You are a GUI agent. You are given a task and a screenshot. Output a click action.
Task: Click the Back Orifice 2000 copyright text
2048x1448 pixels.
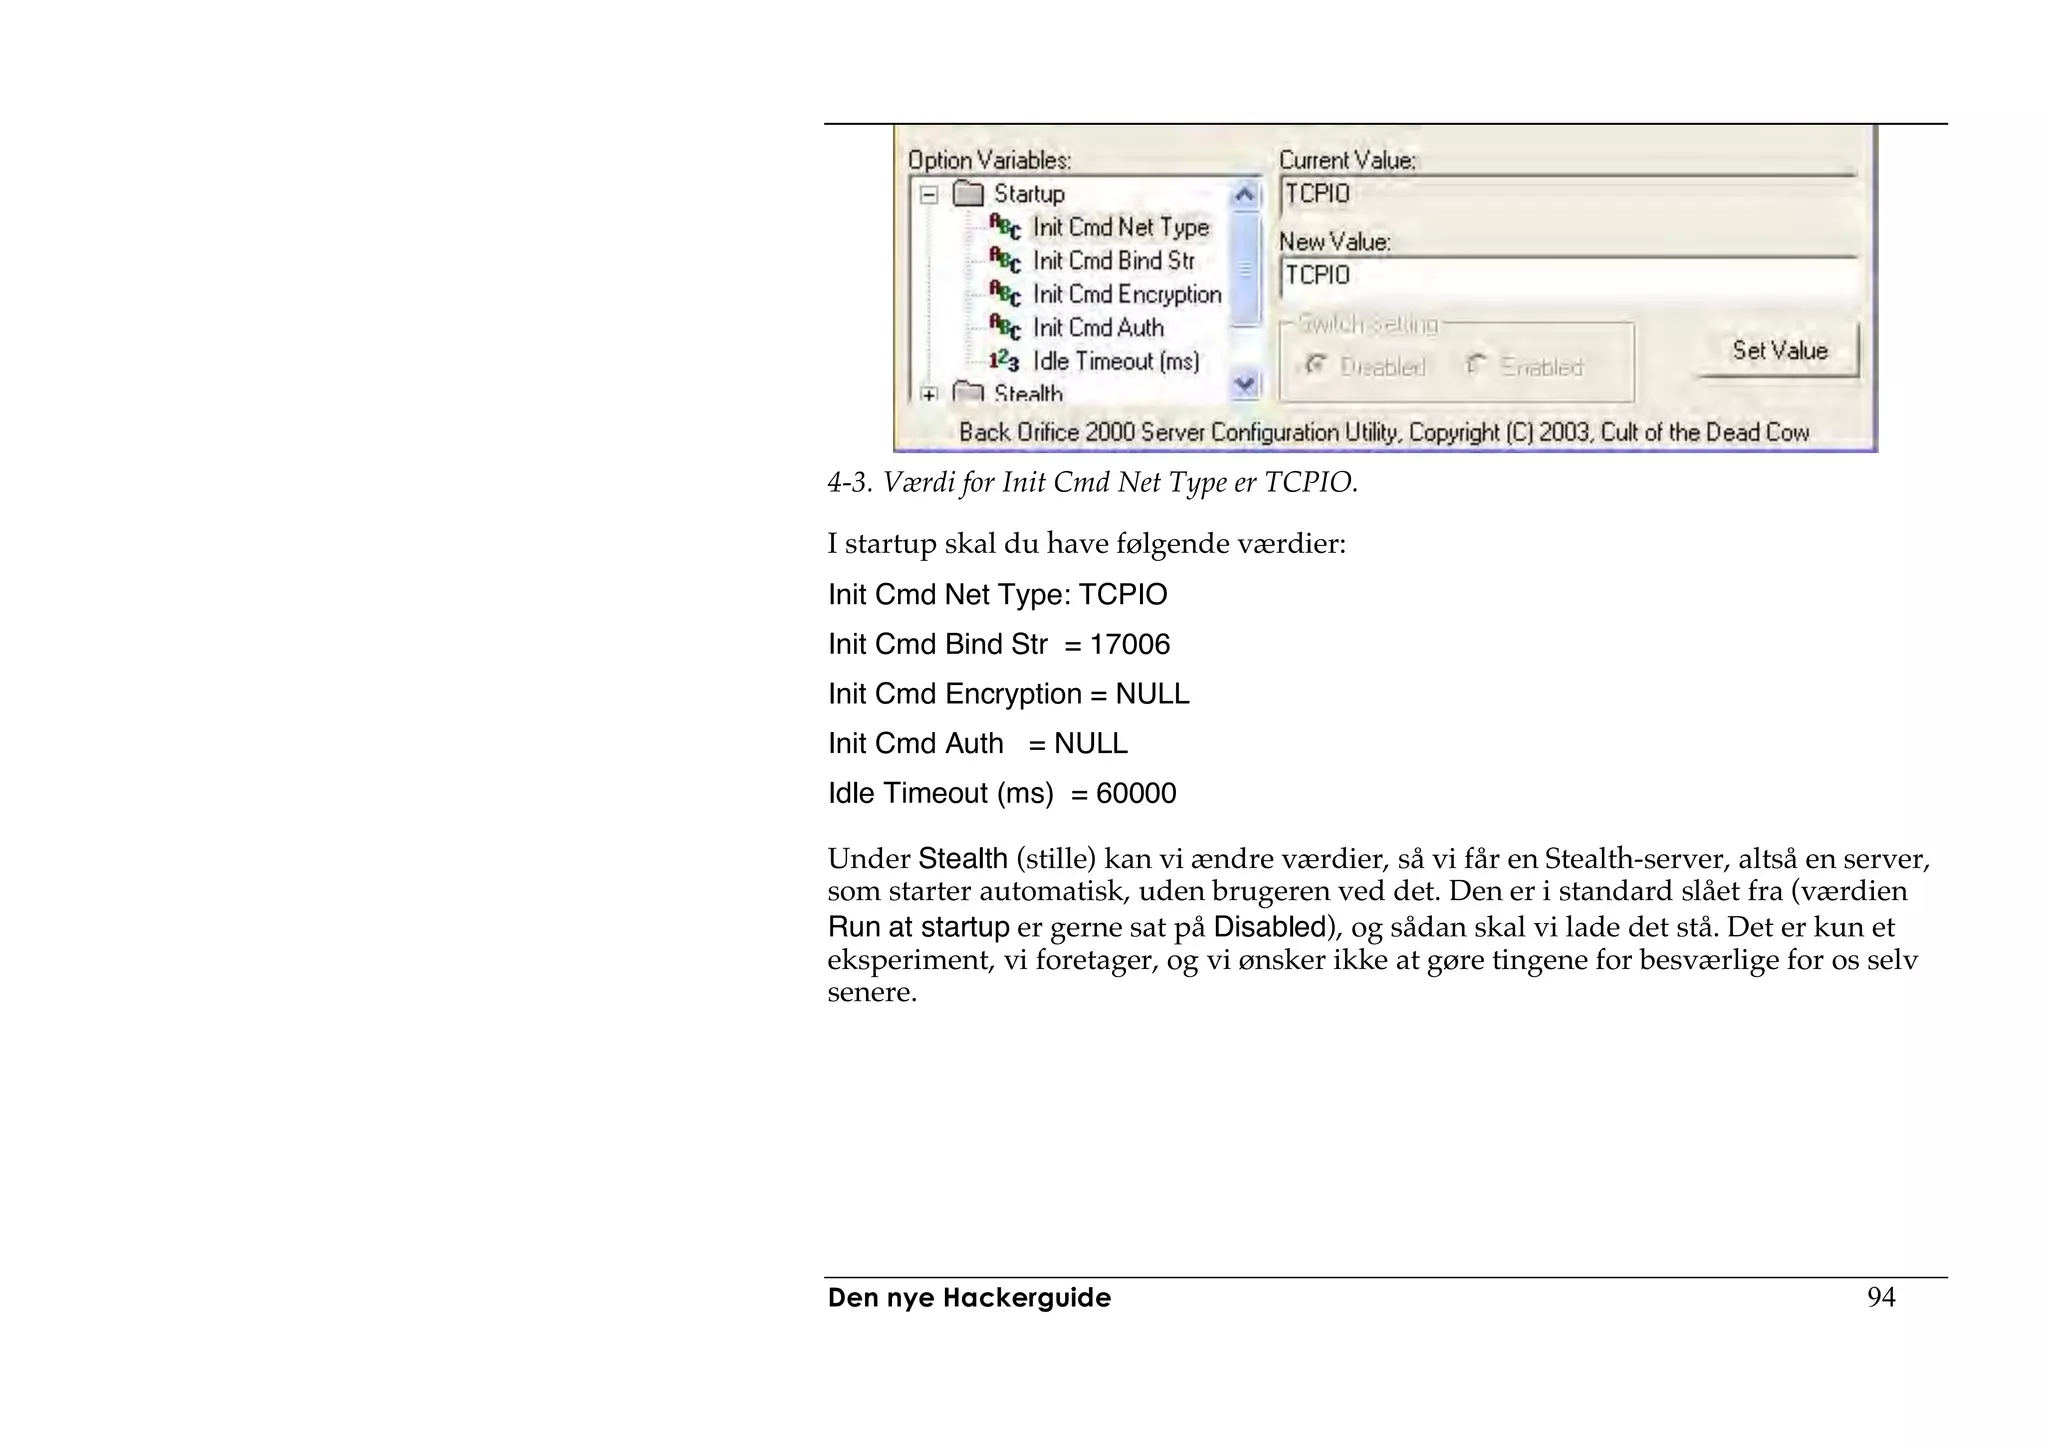click(x=1384, y=432)
